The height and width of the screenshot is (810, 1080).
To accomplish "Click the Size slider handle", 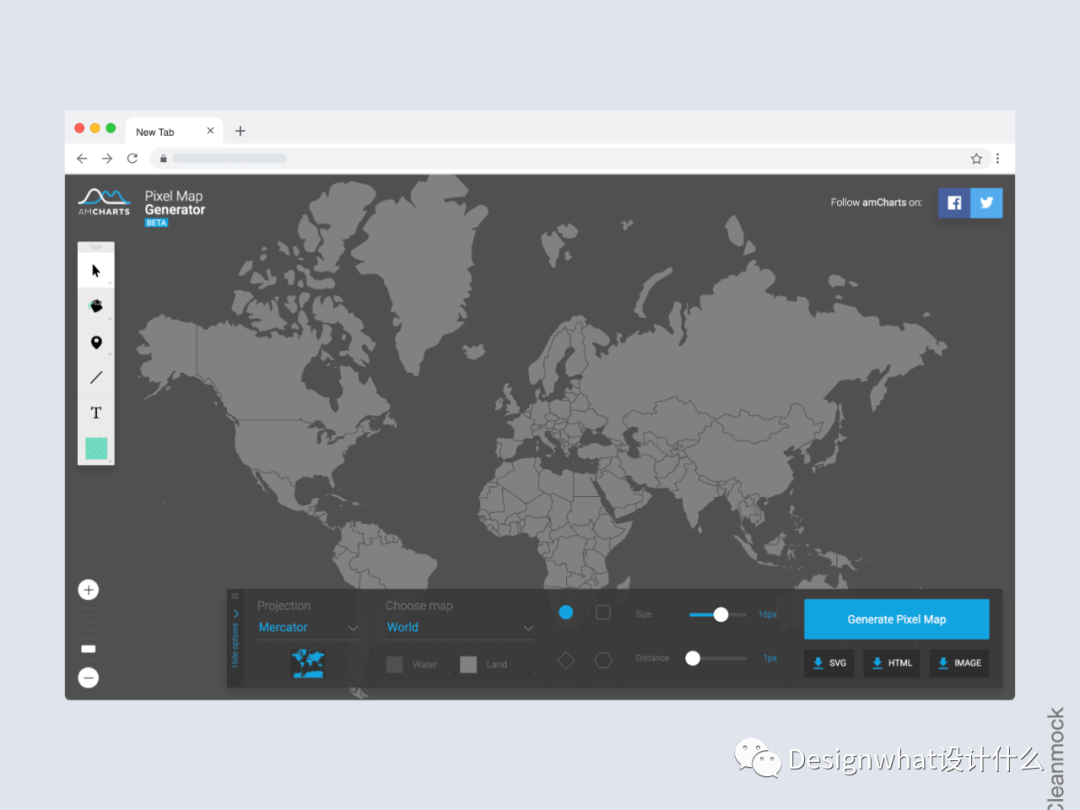I will (x=720, y=614).
